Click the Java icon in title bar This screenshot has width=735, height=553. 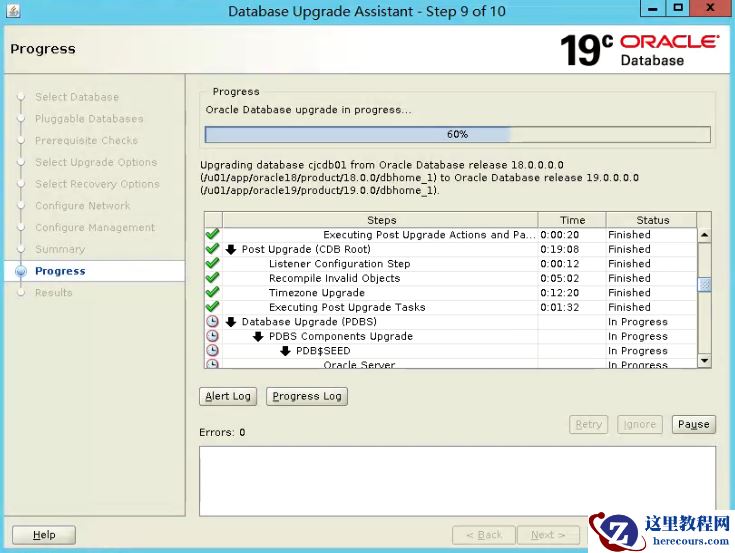point(13,11)
